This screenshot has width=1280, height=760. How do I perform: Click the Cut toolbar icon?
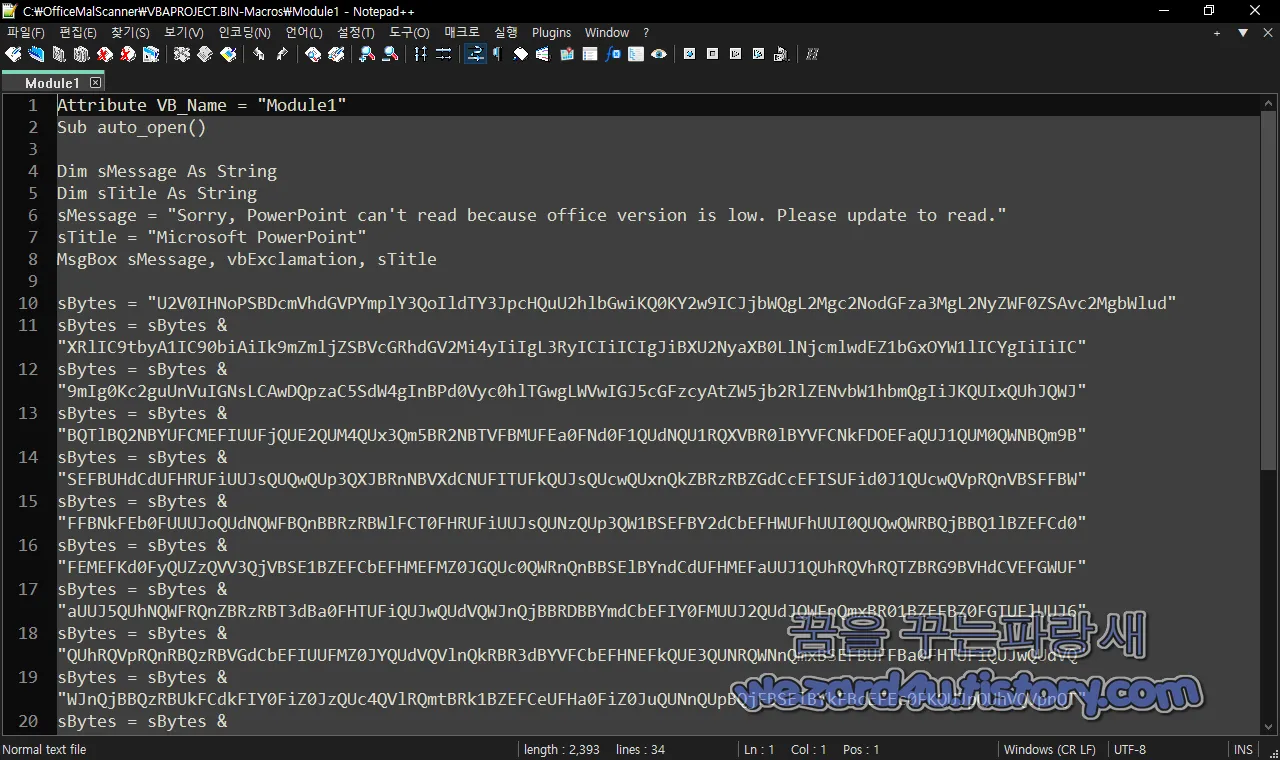pyautogui.click(x=182, y=54)
